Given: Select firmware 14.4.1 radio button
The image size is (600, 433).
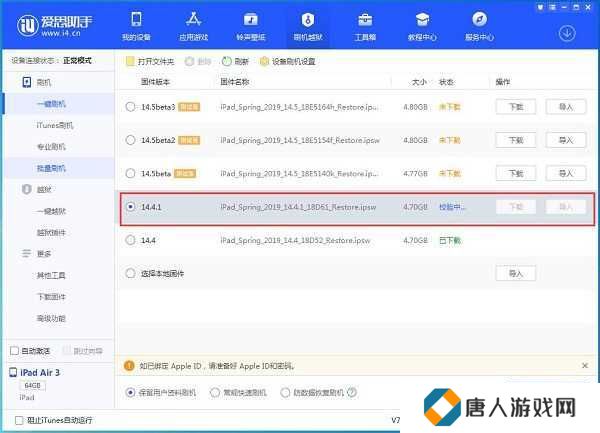Looking at the screenshot, I should [x=130, y=207].
